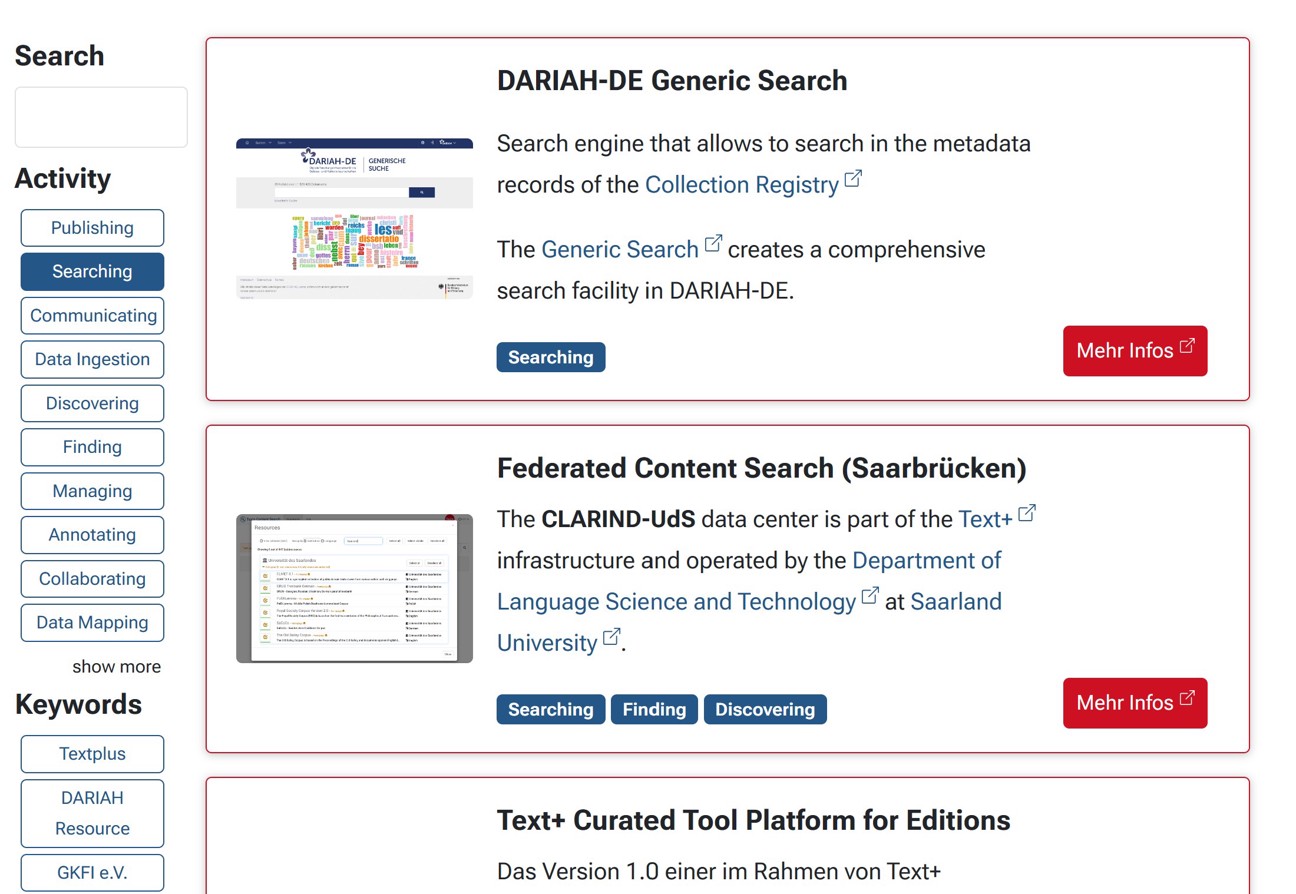Image resolution: width=1296 pixels, height=894 pixels.
Task: Toggle the Publishing activity filter
Action: [92, 227]
